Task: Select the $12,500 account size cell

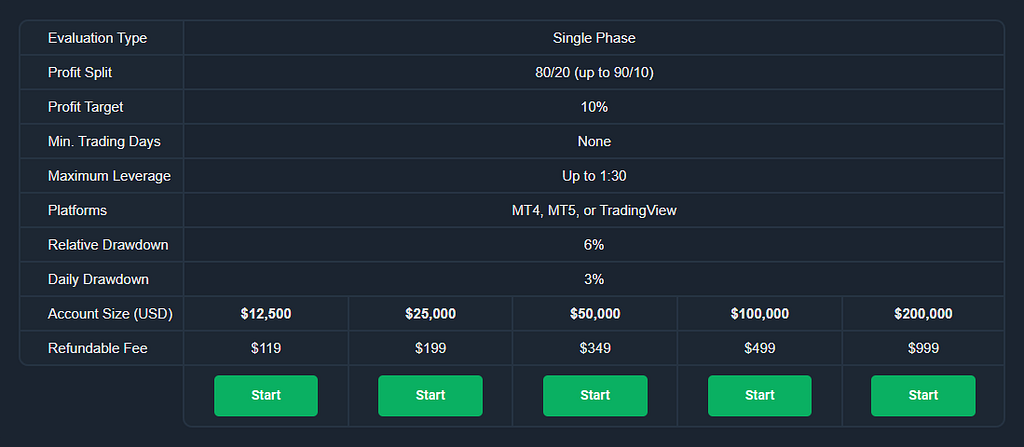Action: [x=266, y=314]
